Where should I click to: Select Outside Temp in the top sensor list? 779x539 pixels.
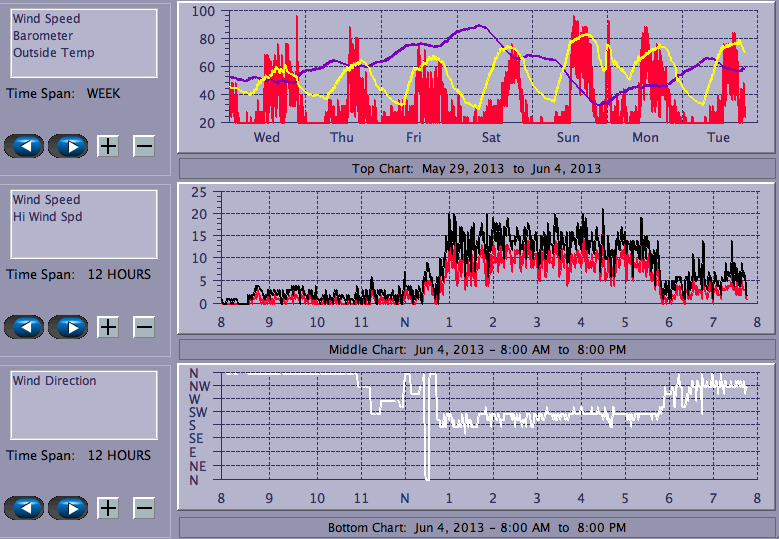pos(54,53)
